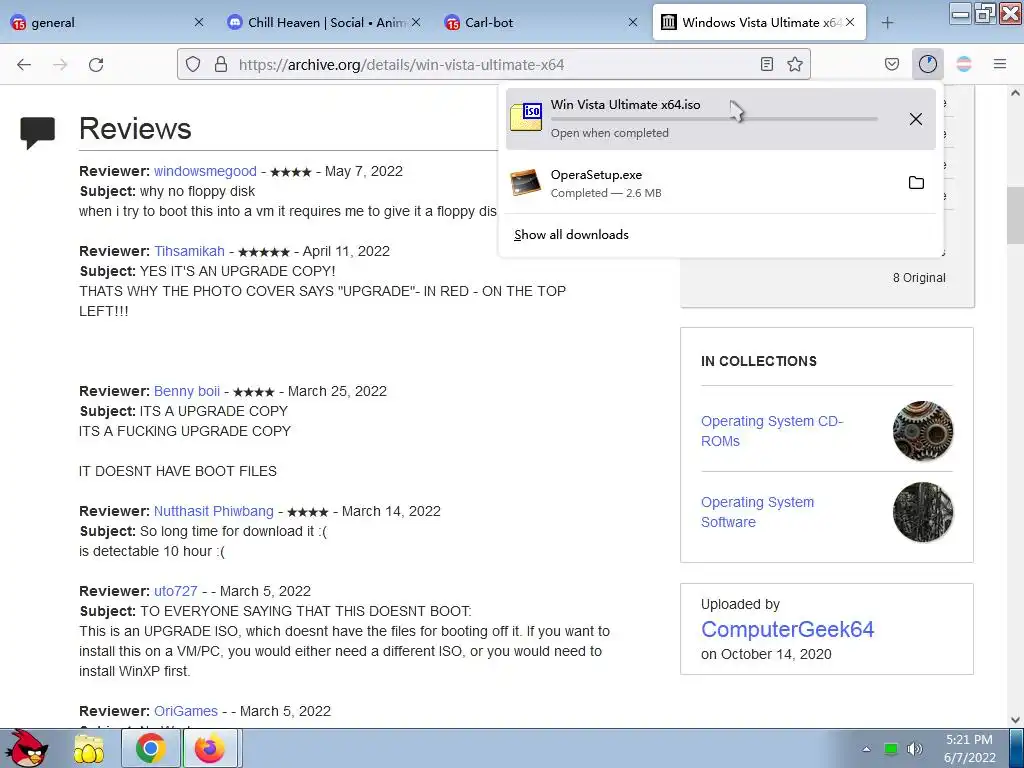The height and width of the screenshot is (768, 1024).
Task: Switch to the Chill Heaven tab
Action: pyautogui.click(x=325, y=22)
